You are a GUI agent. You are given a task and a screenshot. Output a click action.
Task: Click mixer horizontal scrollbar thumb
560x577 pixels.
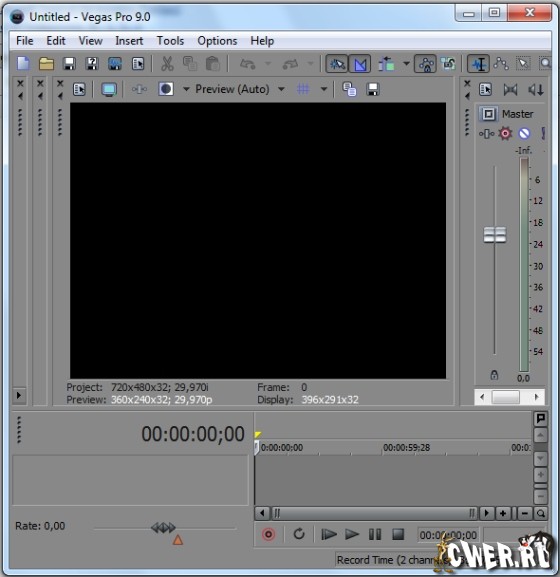506,397
